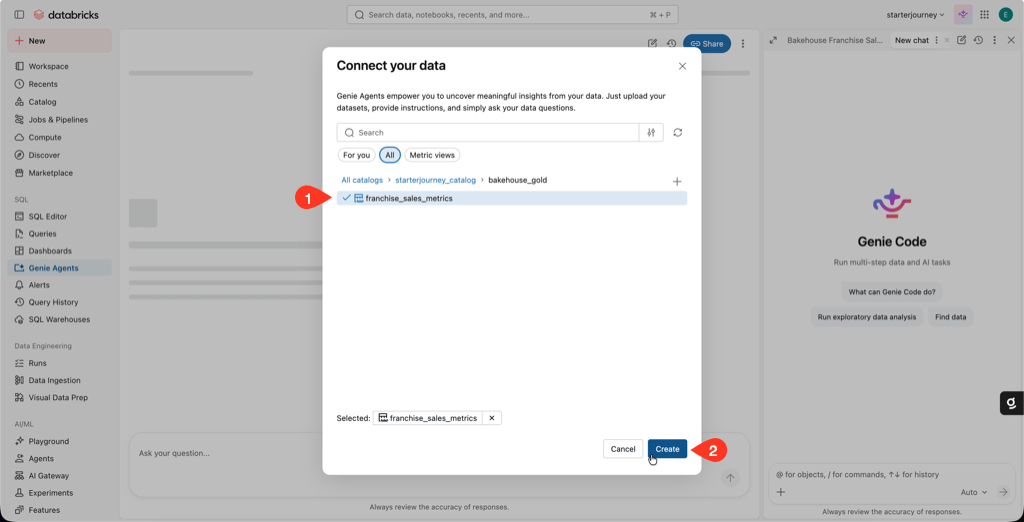Close the Genie Code side panel
Image resolution: width=1024 pixels, height=522 pixels.
pyautogui.click(x=1011, y=40)
